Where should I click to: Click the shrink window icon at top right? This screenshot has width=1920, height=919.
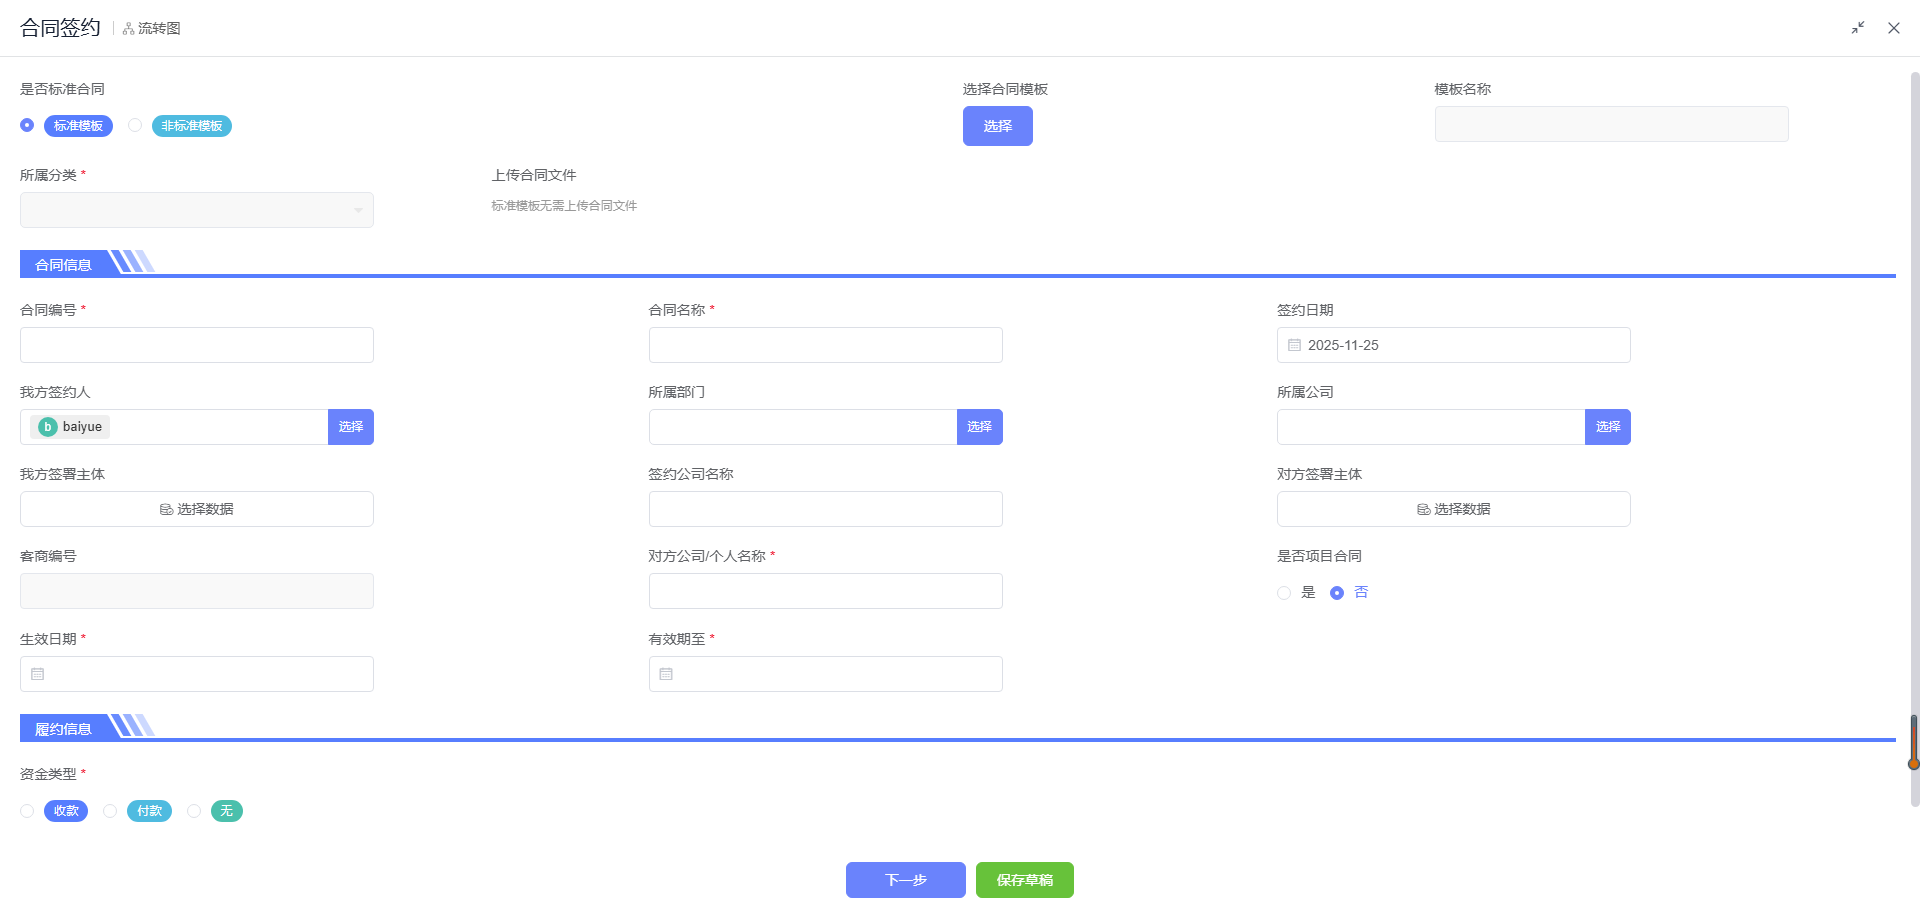(1857, 28)
